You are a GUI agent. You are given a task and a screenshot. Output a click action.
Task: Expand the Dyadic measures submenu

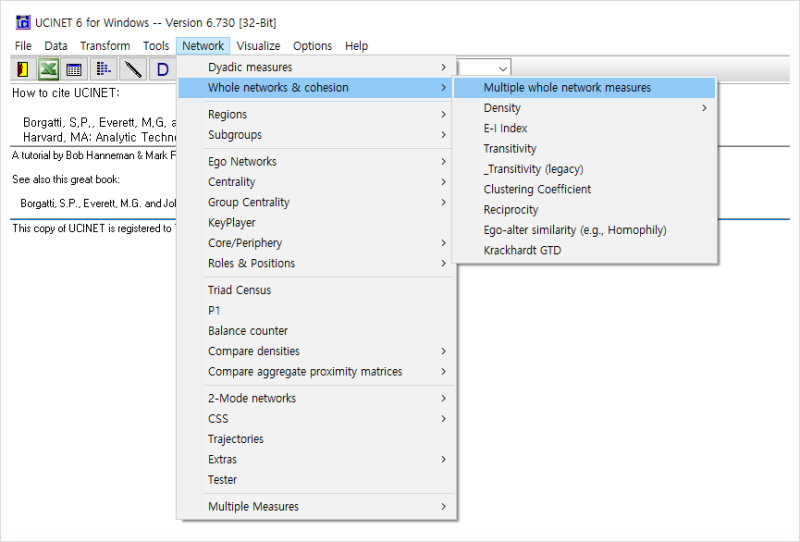point(316,67)
